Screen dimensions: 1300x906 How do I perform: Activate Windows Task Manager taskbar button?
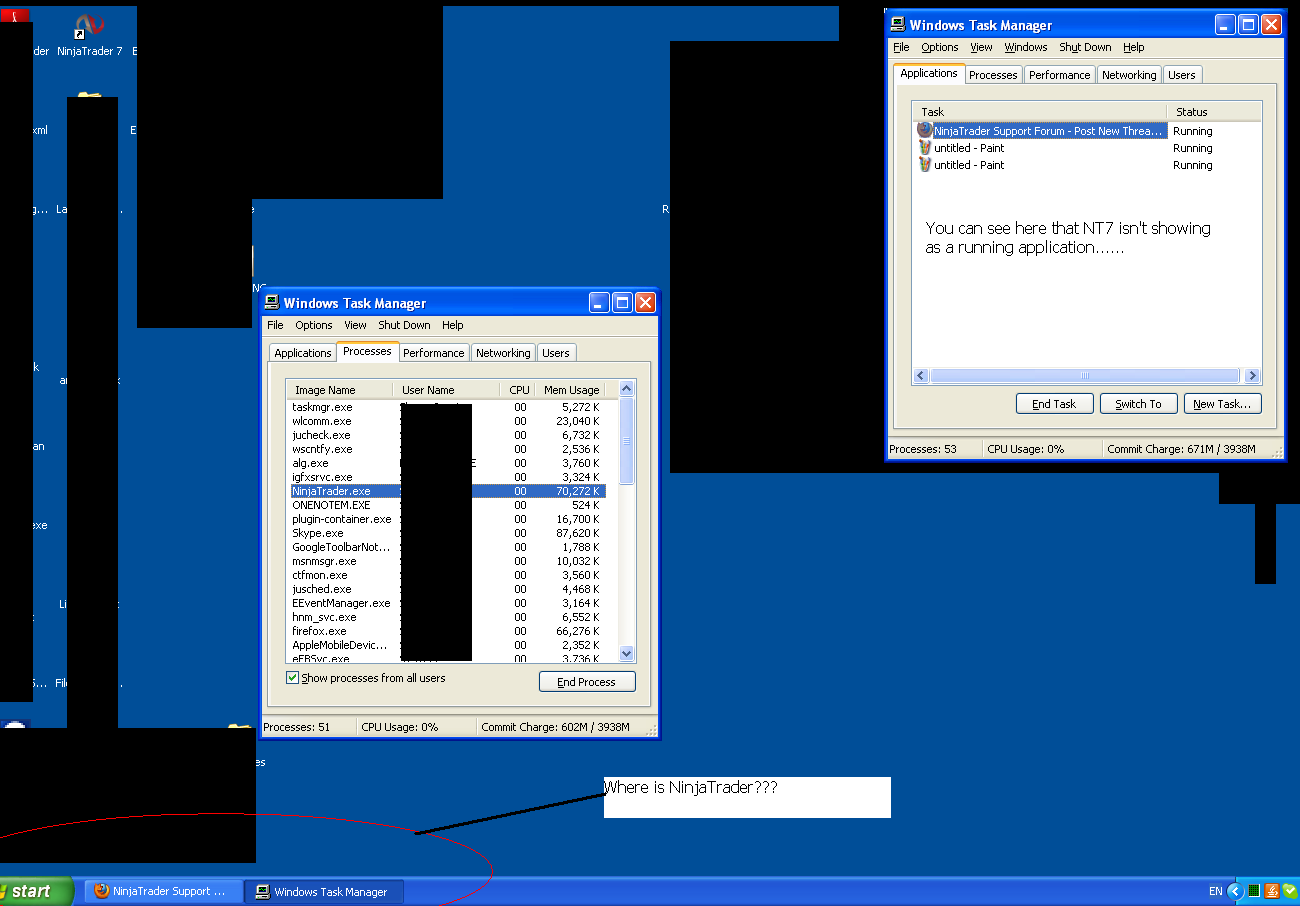[324, 891]
